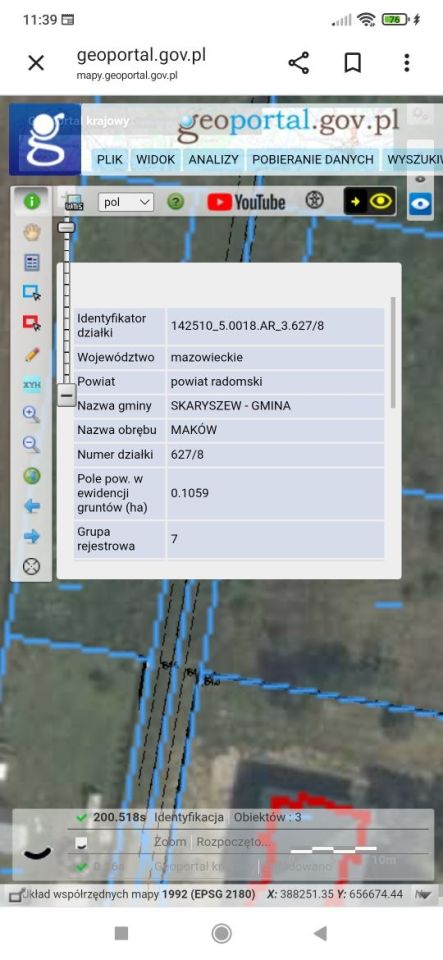Activate the green info identification tool

coord(32,201)
